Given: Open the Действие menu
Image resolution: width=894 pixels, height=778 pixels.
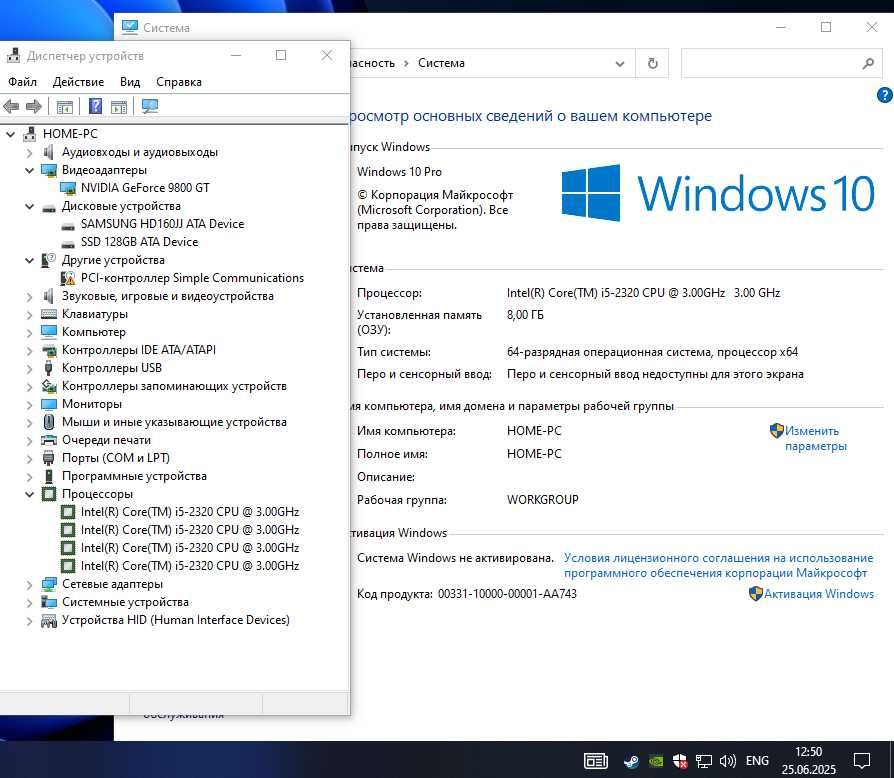Looking at the screenshot, I should tap(78, 82).
